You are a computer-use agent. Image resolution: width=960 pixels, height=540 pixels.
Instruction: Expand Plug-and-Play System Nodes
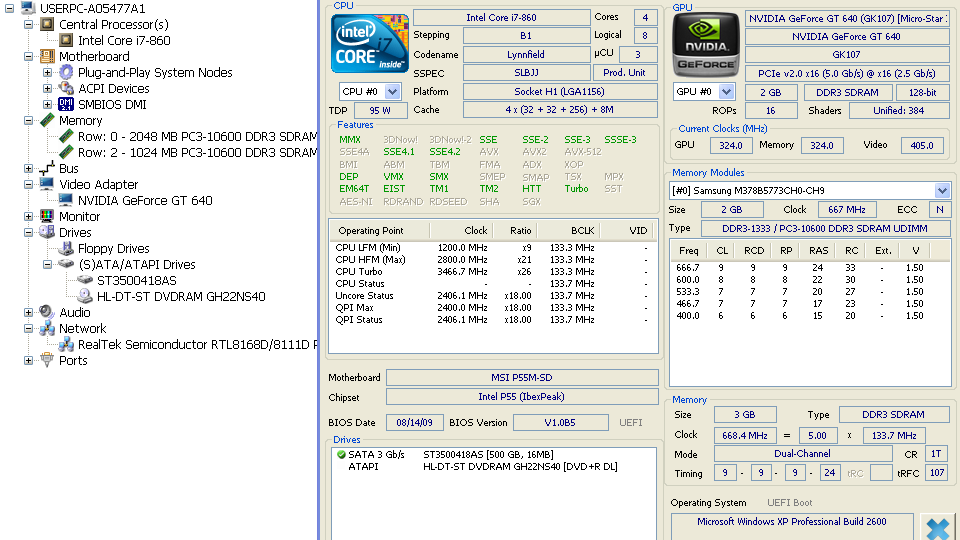pos(47,72)
